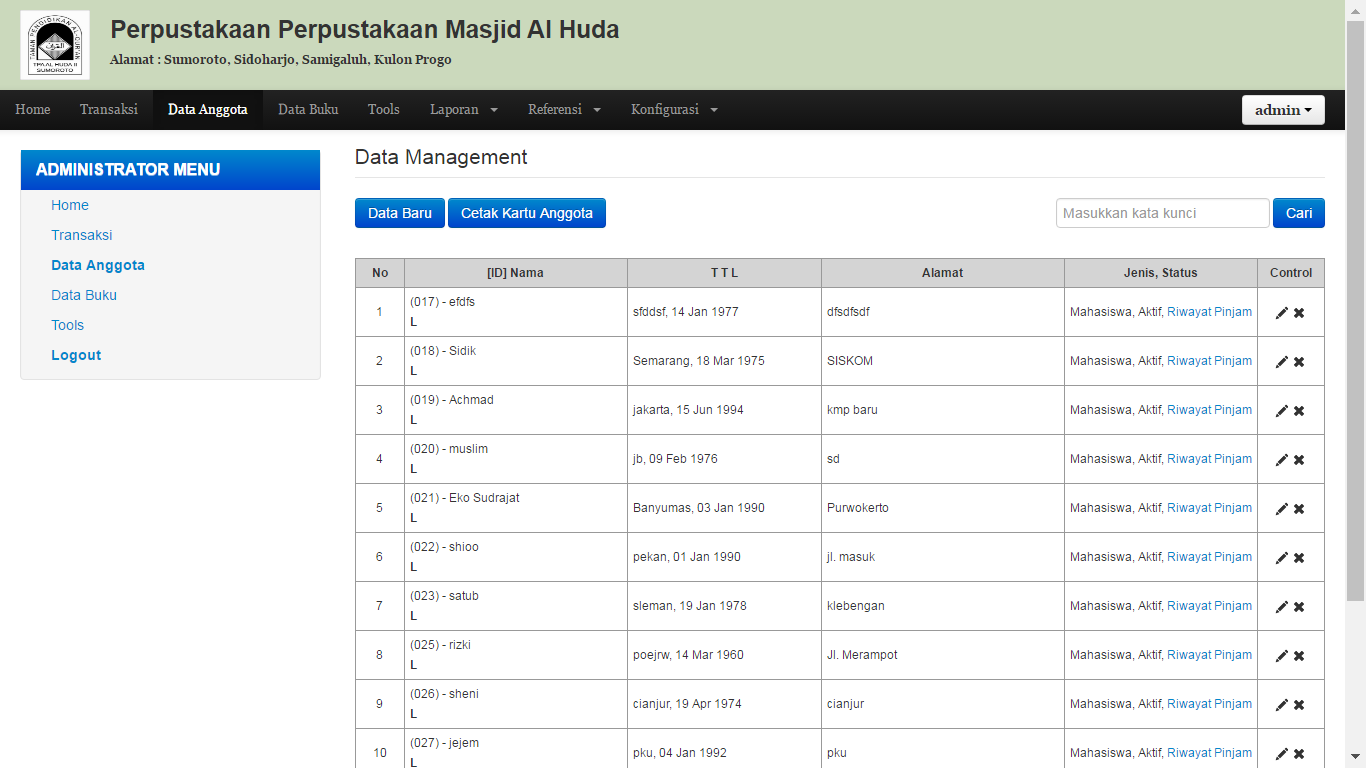Open the admin user dropdown
Screen dimensions: 1366x768
pos(1283,110)
